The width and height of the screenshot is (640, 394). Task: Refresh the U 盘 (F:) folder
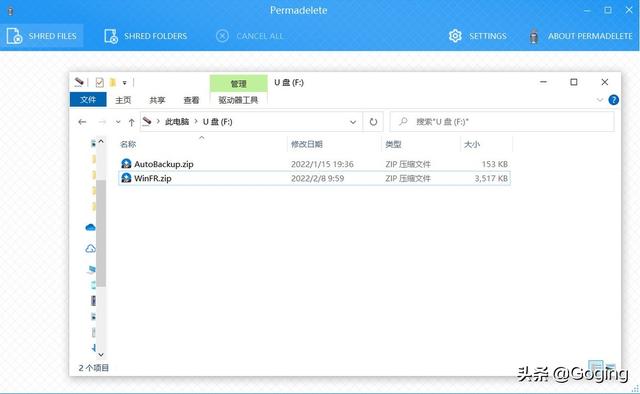point(373,122)
